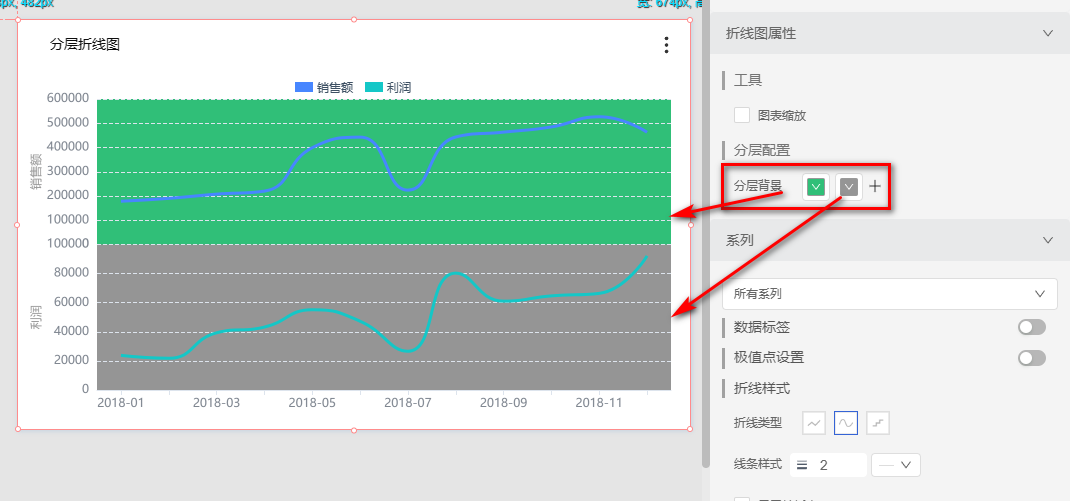Select the smooth curve line type
Screen dimensions: 1070x501
point(846,423)
